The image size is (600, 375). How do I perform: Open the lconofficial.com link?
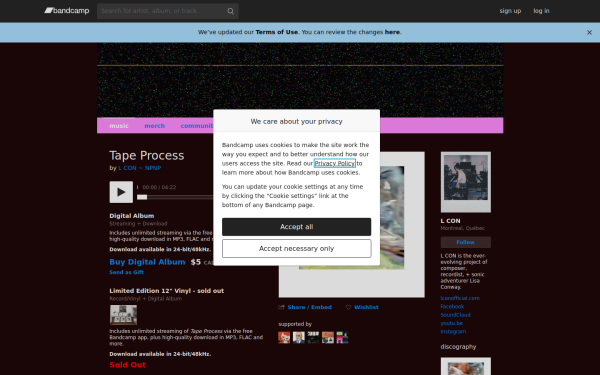tap(460, 298)
